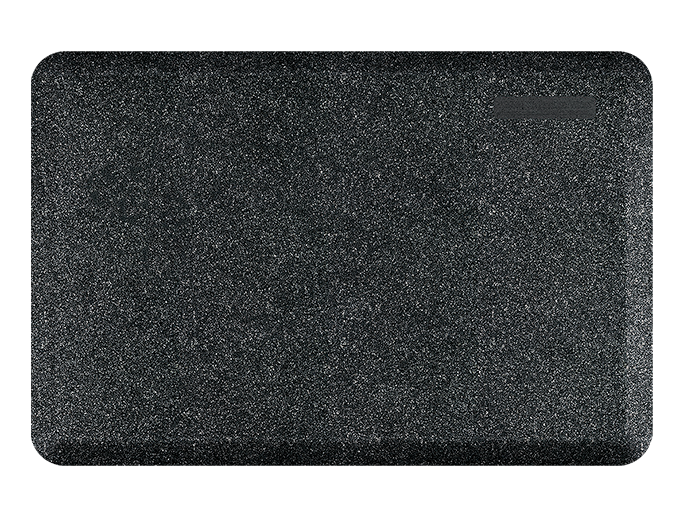Click the white margin right of the mat
Image resolution: width=683 pixels, height=517 pixels.
click(668, 258)
